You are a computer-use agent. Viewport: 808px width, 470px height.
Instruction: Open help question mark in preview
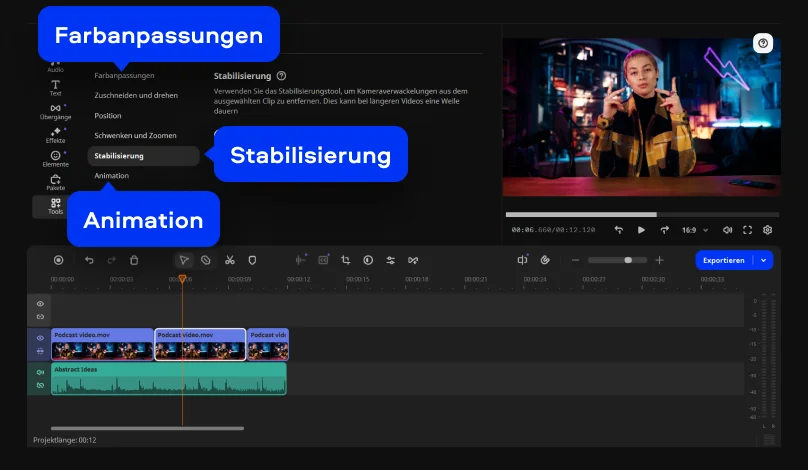[x=763, y=43]
